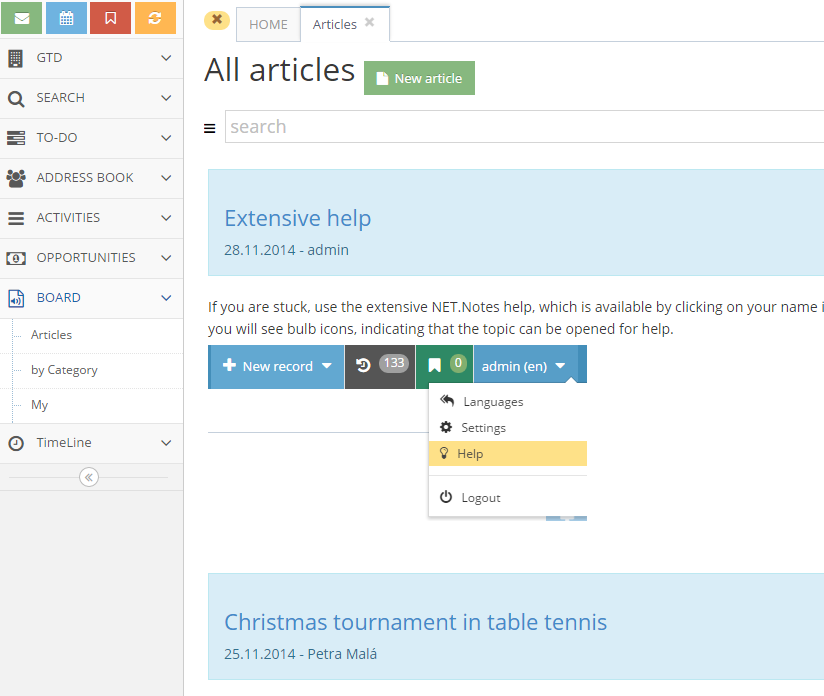Click the yellow close-all tabs X button
824x696 pixels.
(217, 21)
